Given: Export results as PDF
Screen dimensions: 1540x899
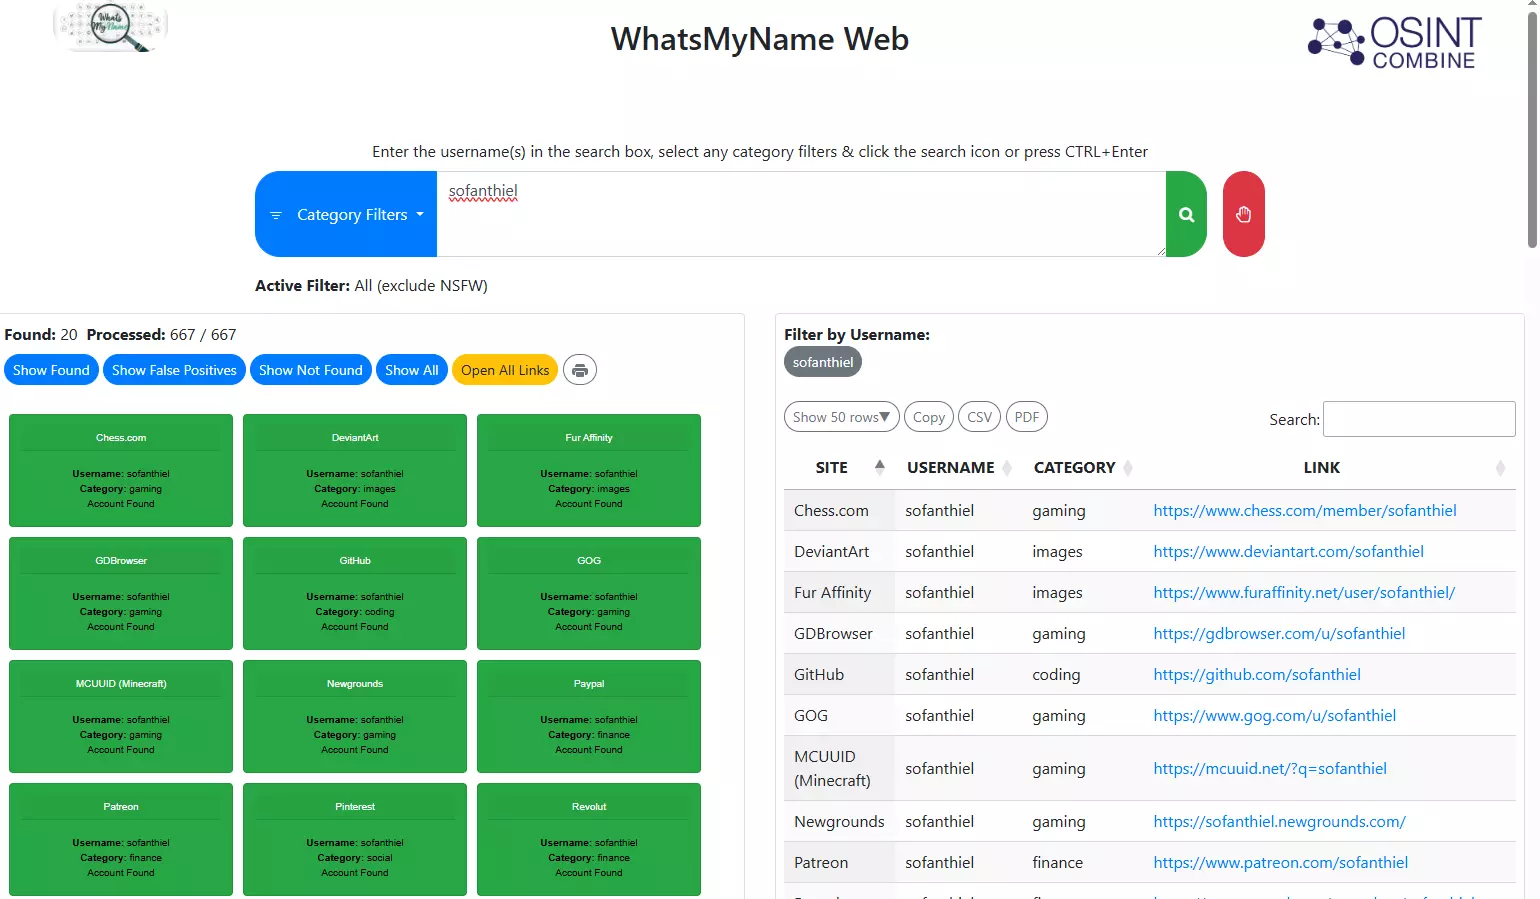Looking at the screenshot, I should 1027,417.
